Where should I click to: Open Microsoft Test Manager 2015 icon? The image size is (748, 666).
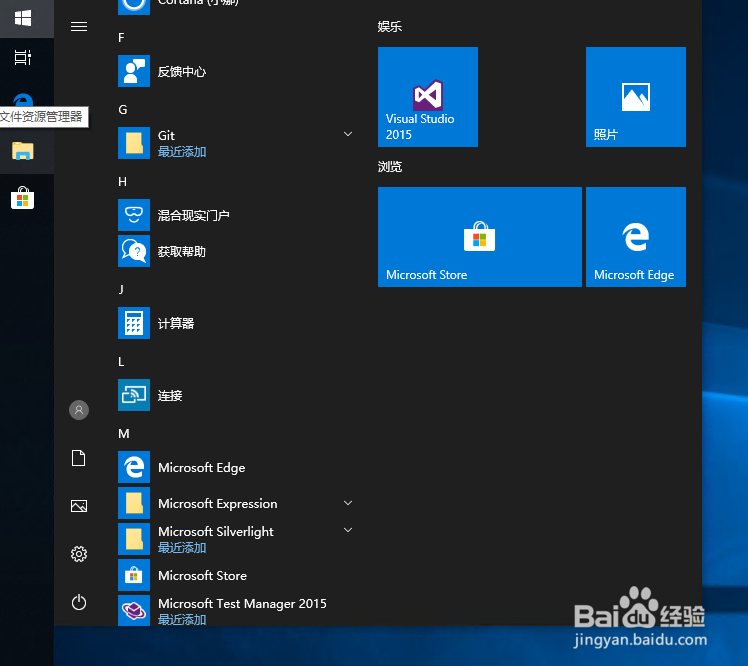(134, 611)
